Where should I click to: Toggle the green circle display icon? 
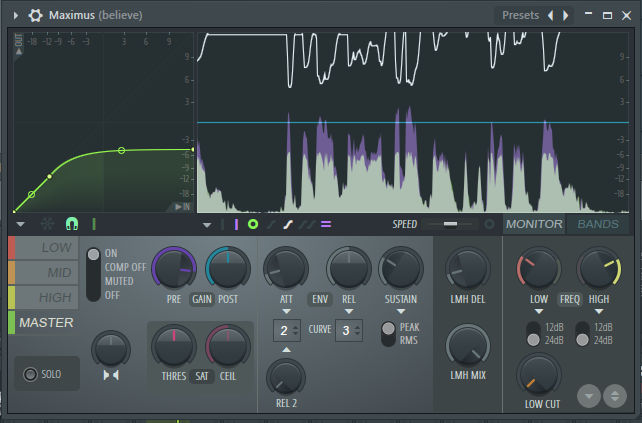253,224
